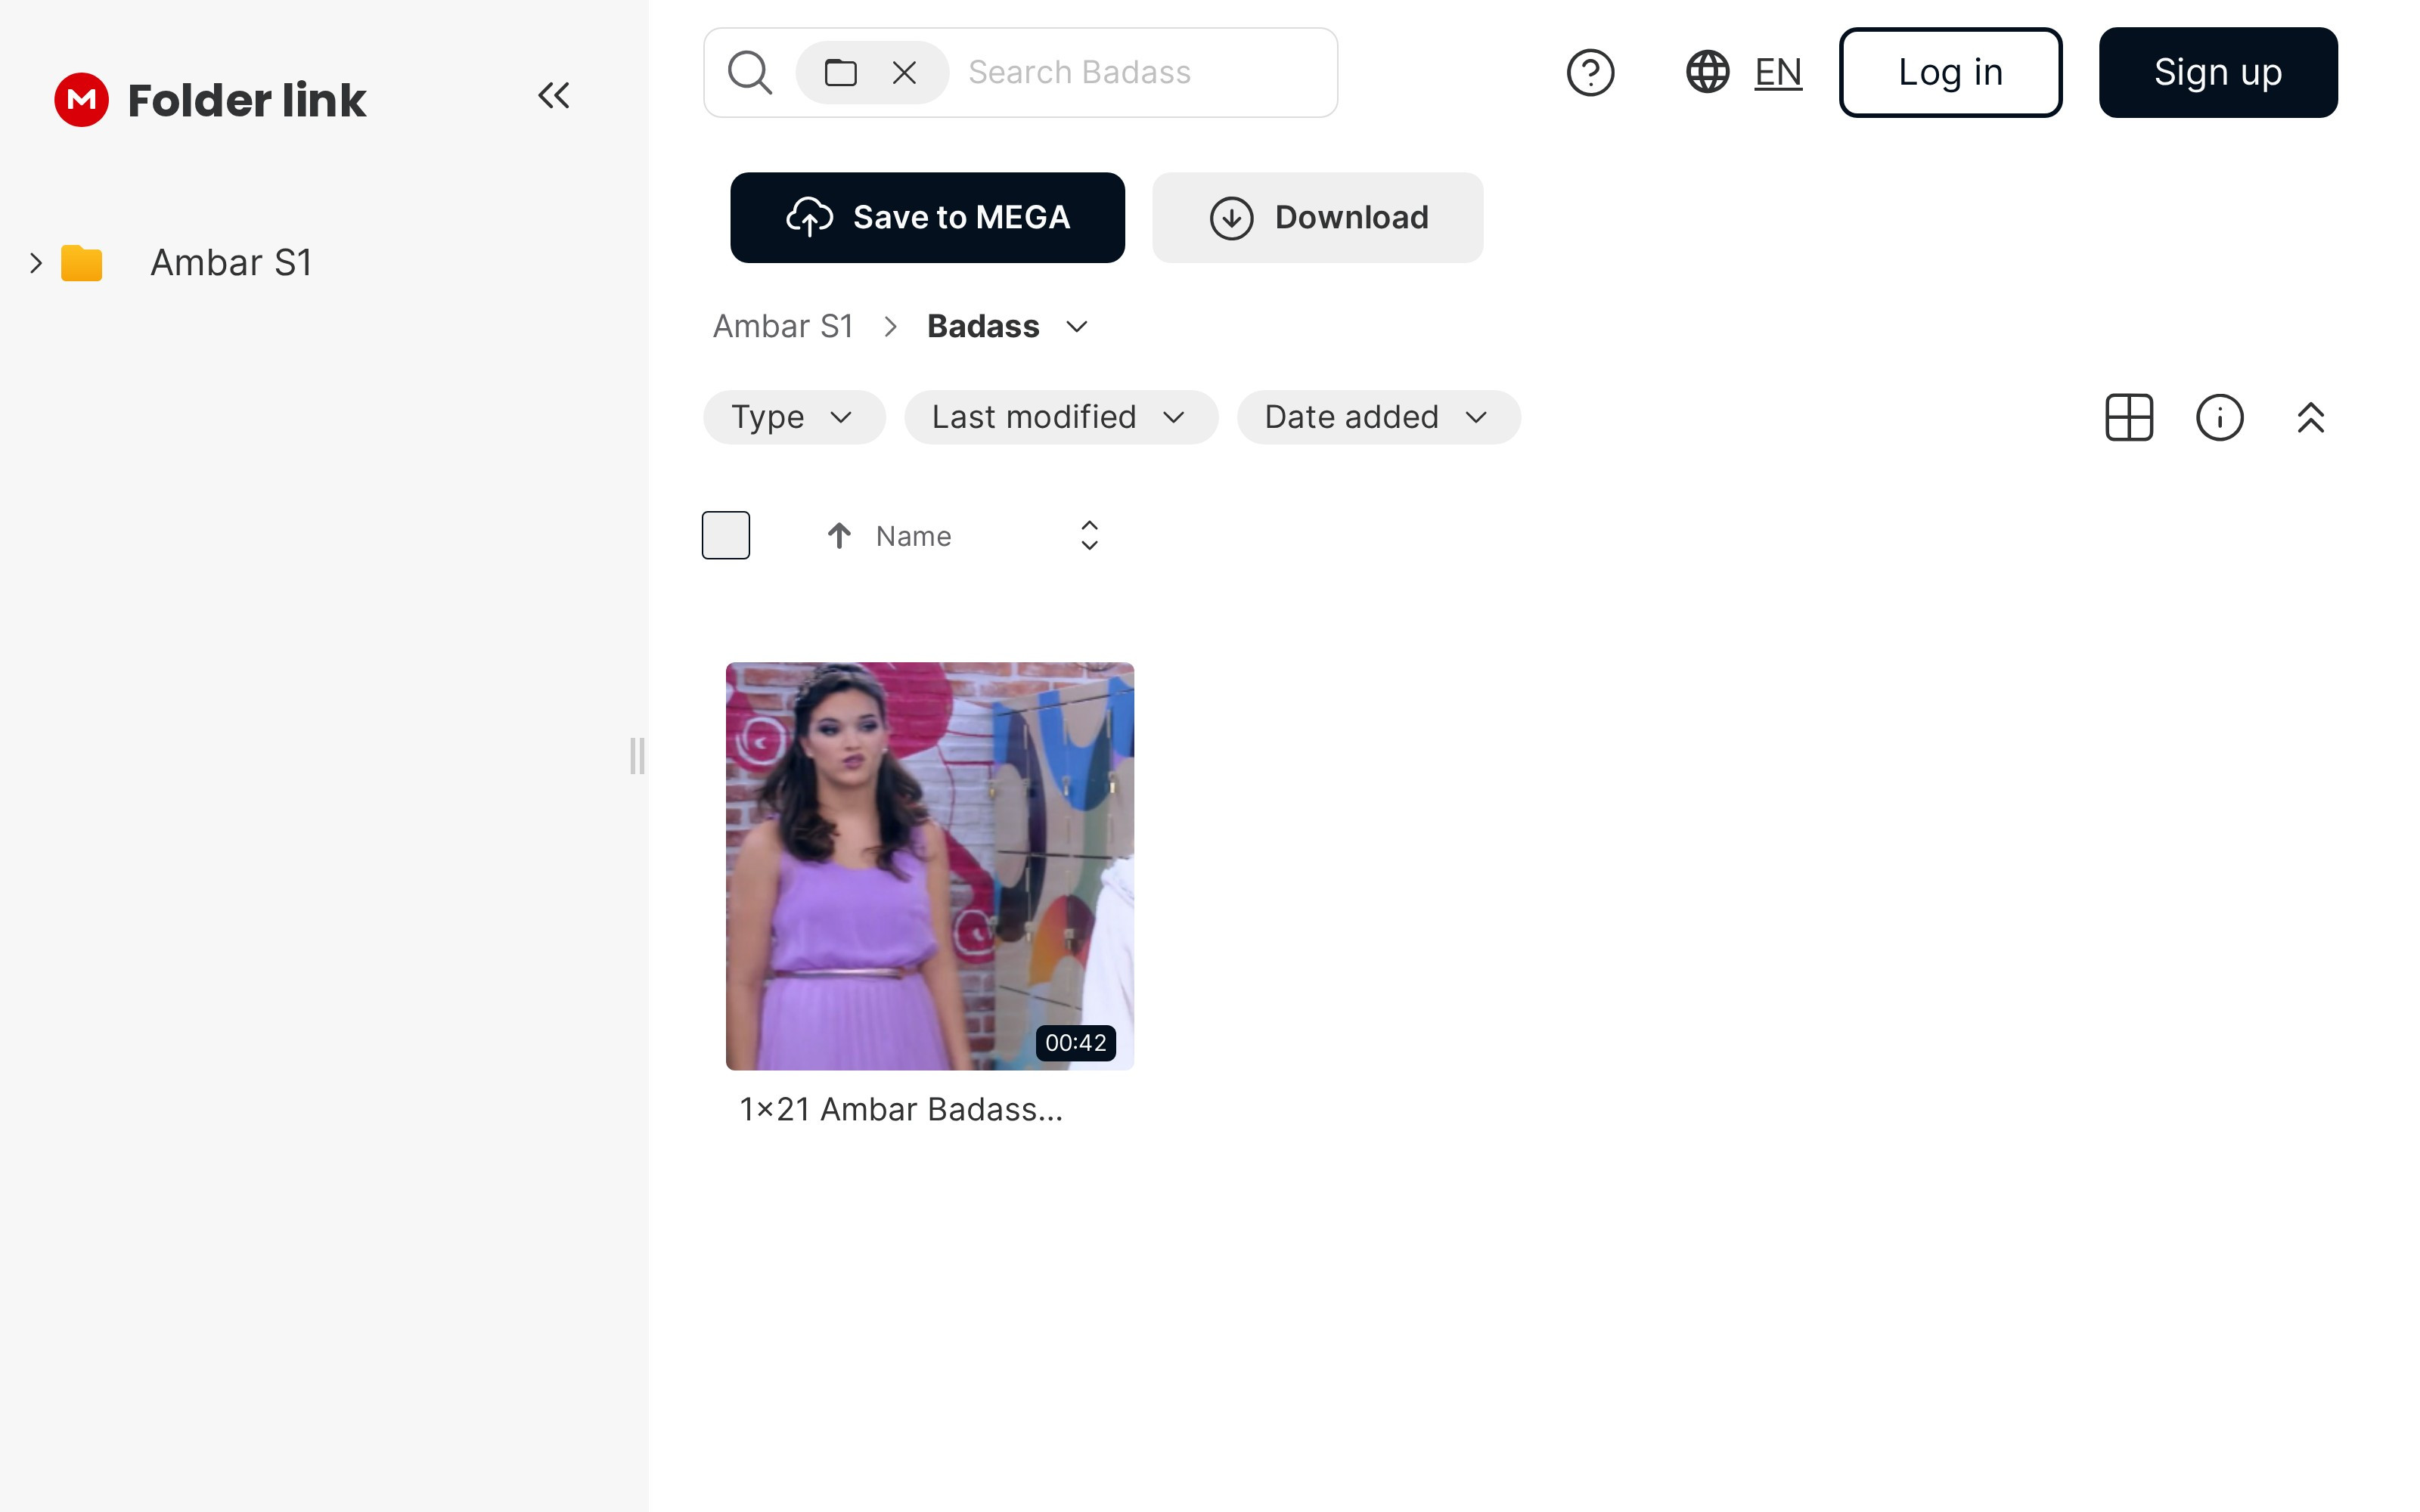The image size is (2420, 1512).
Task: Open the Last modified filter dropdown
Action: click(1060, 417)
